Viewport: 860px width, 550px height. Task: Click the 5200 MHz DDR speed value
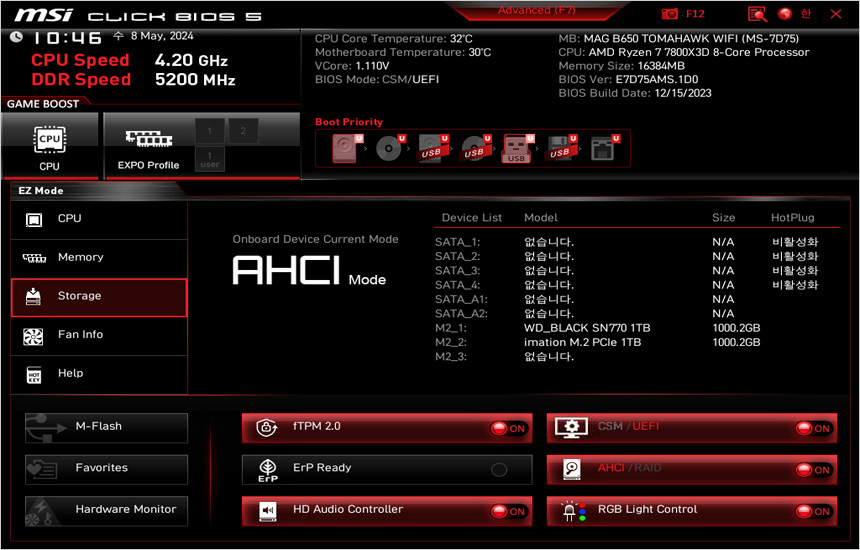[195, 80]
